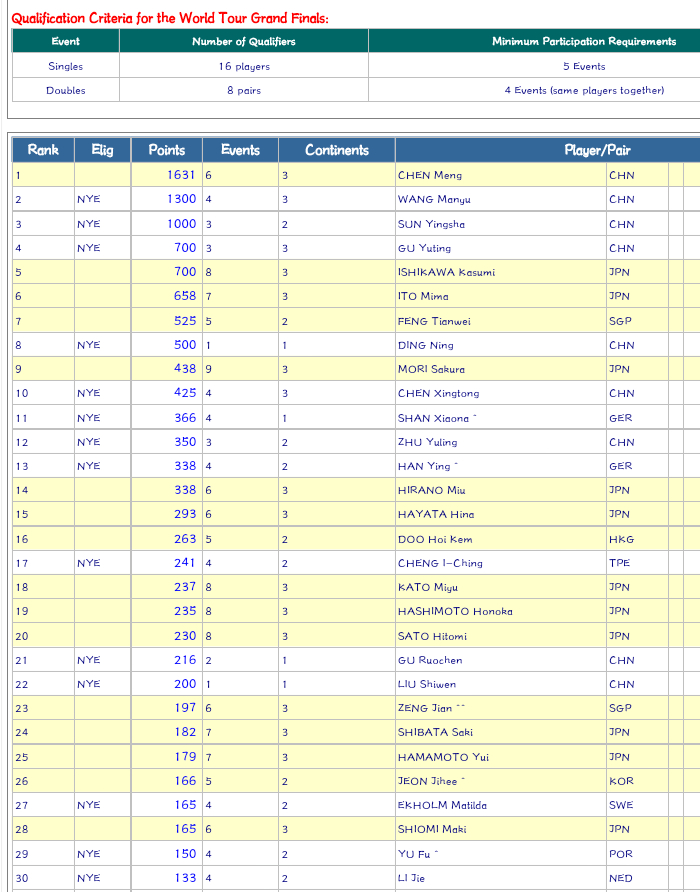This screenshot has height=892, width=700.
Task: Select player name DOO Hoi Kem
Action: pyautogui.click(x=435, y=539)
